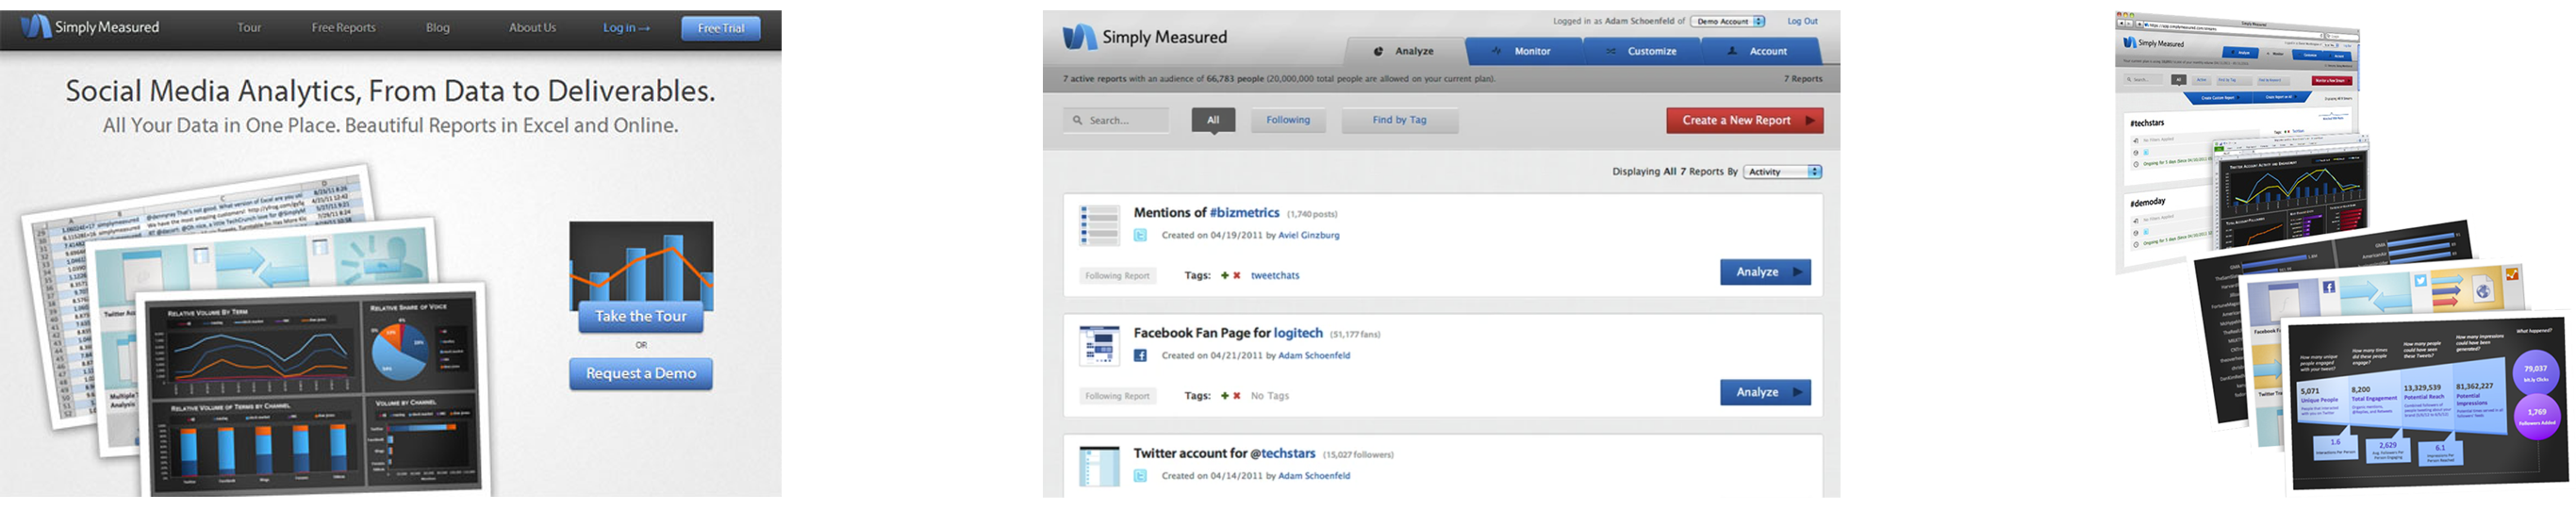Screen dimensions: 2576x510
Task: Open the About Us page
Action: click(532, 28)
